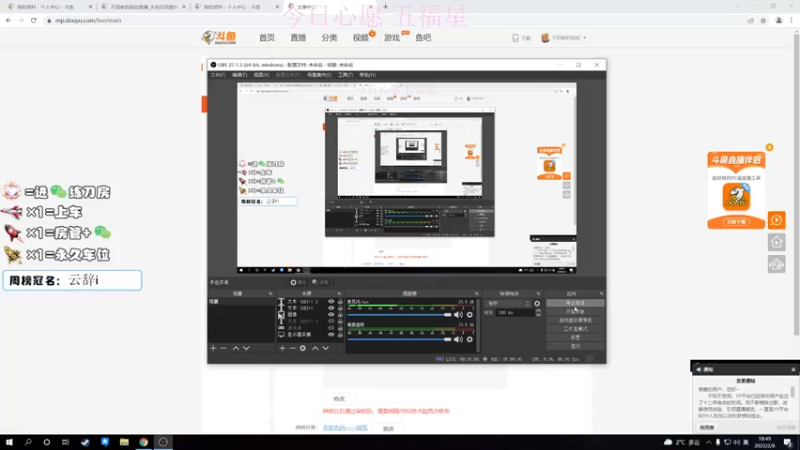
Task: Open gear settings for 麦克风/Aux channel
Action: (x=470, y=315)
